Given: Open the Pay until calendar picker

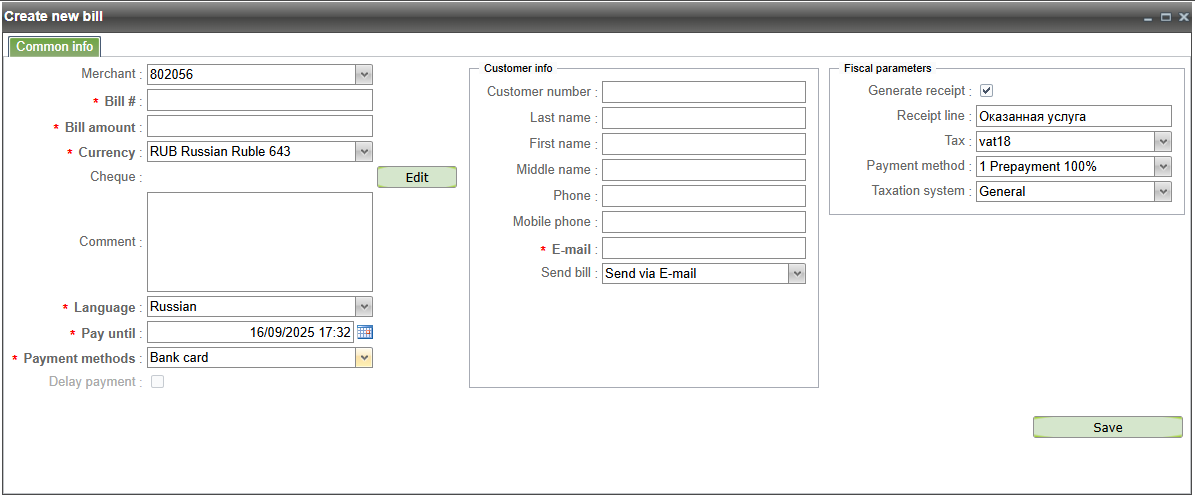Looking at the screenshot, I should coord(365,332).
